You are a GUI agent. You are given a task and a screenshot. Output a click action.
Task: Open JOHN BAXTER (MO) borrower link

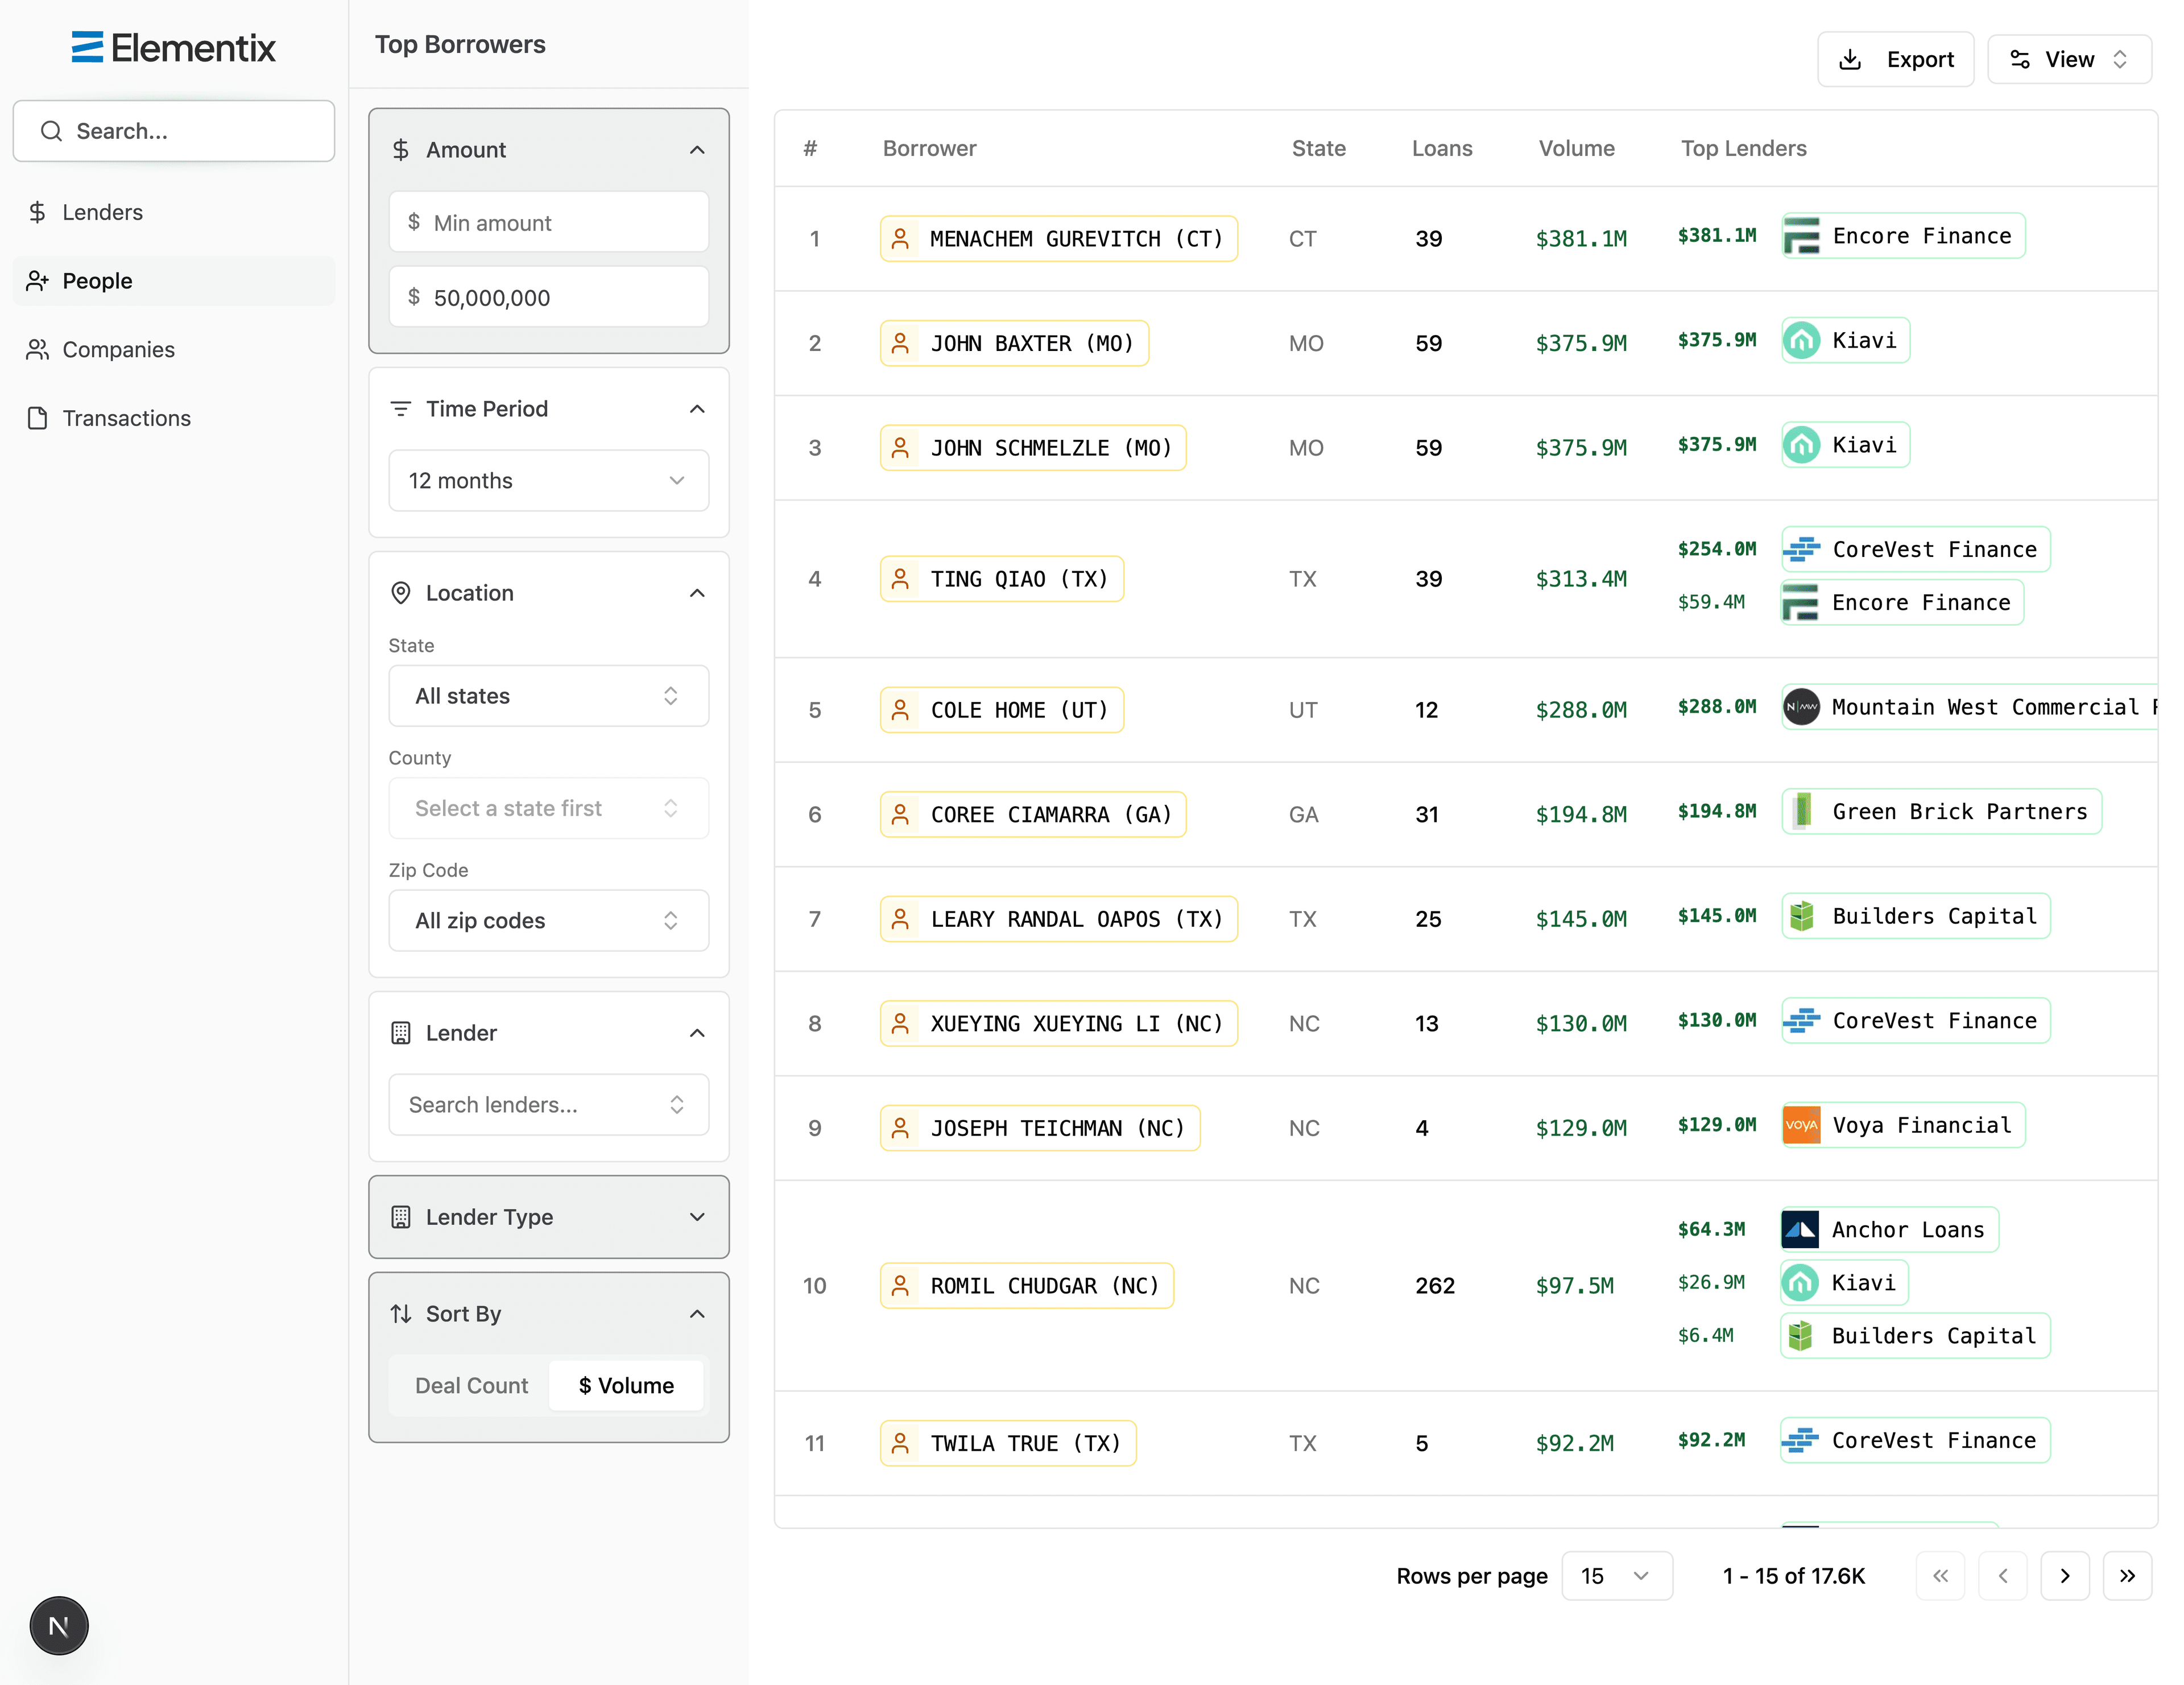pos(1031,343)
